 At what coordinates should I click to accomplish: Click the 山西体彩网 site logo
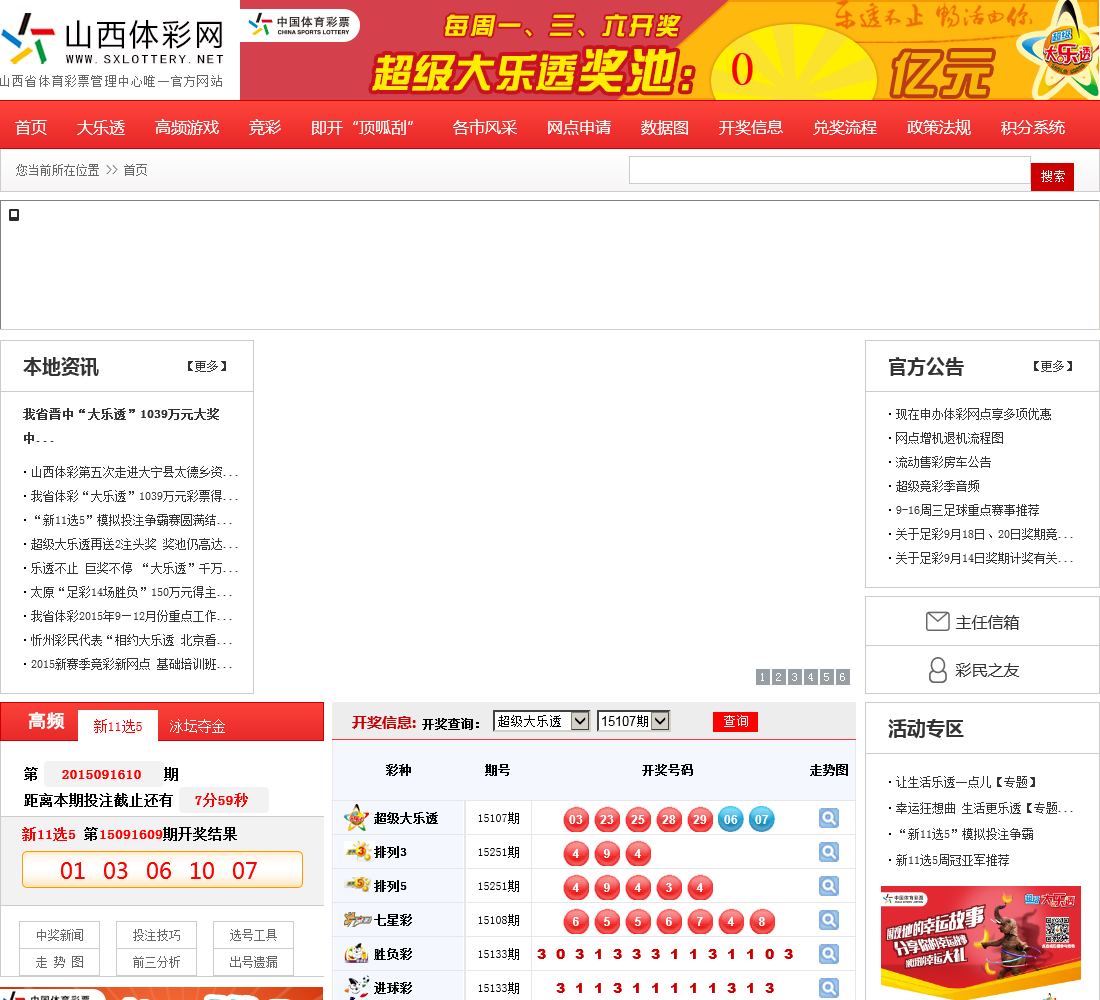tap(112, 49)
